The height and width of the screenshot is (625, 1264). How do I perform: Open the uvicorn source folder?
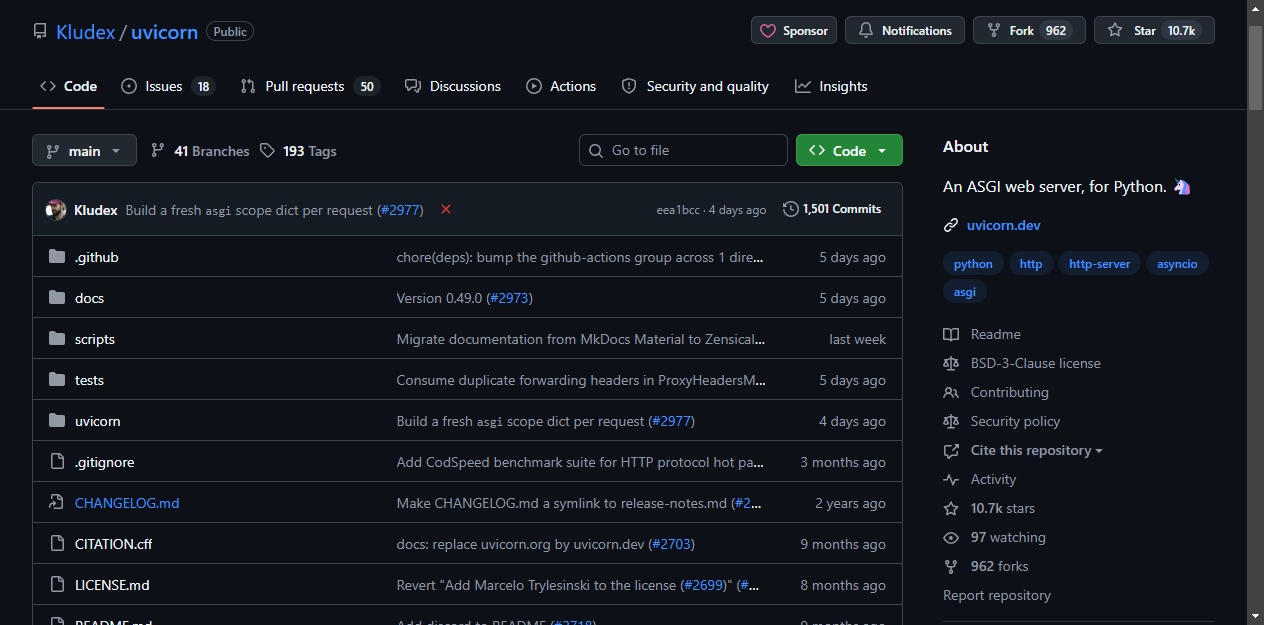tap(98, 421)
